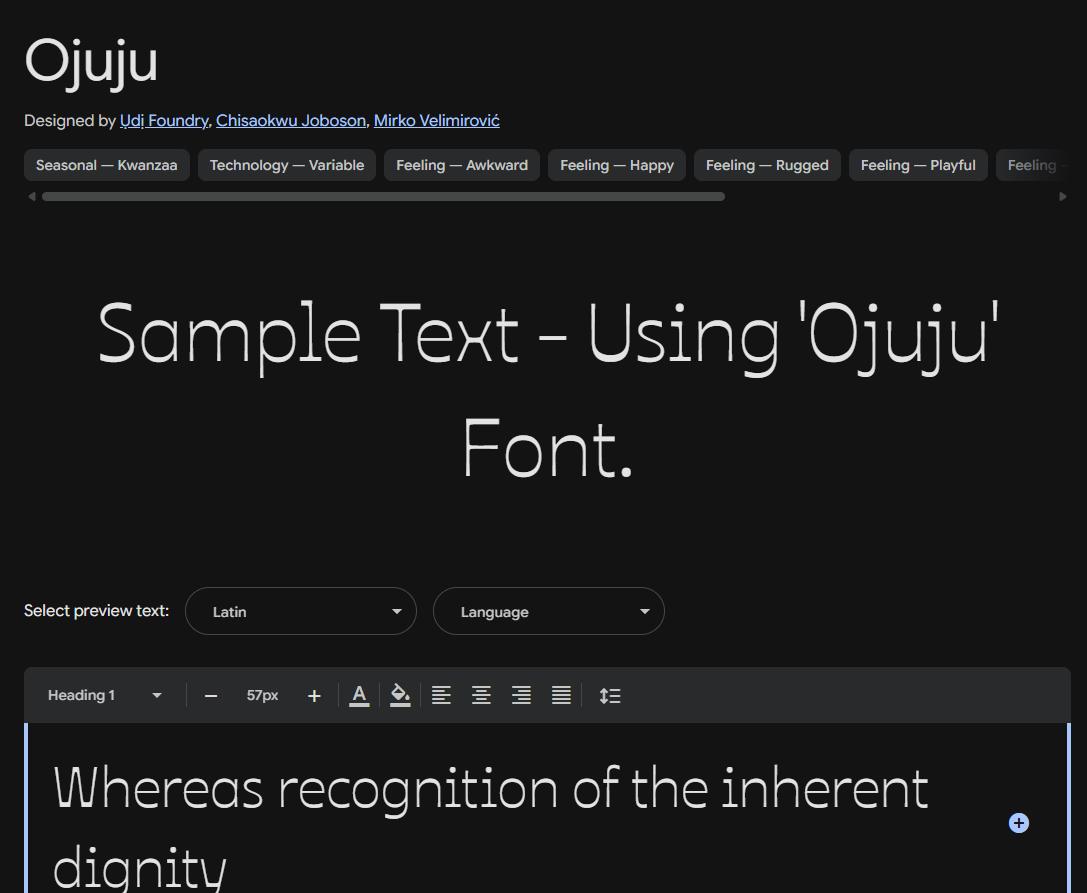Click the blue circular plus button
This screenshot has width=1087, height=893.
[x=1018, y=823]
